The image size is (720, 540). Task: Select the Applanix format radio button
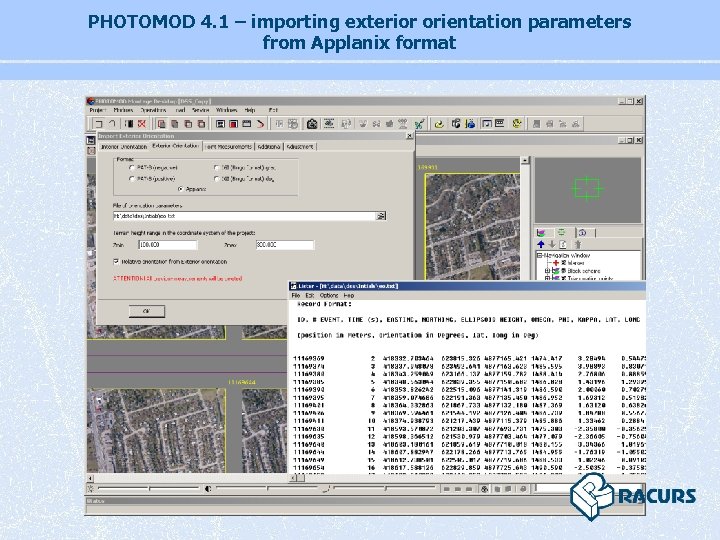point(180,189)
